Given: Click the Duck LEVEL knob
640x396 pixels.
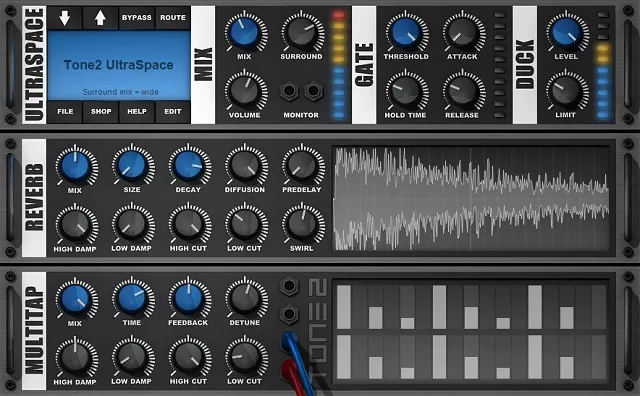Looking at the screenshot, I should pyautogui.click(x=567, y=33).
